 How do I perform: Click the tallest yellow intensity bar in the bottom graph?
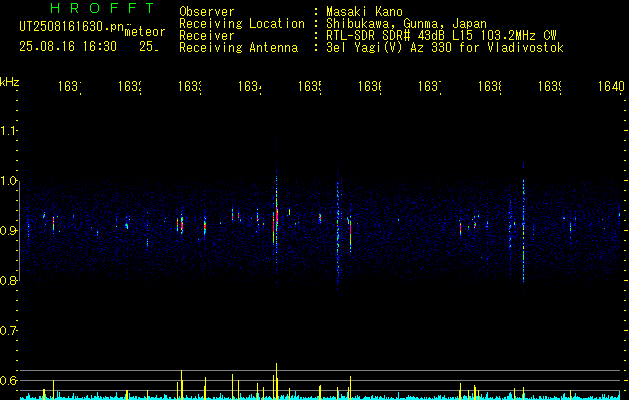pyautogui.click(x=276, y=381)
